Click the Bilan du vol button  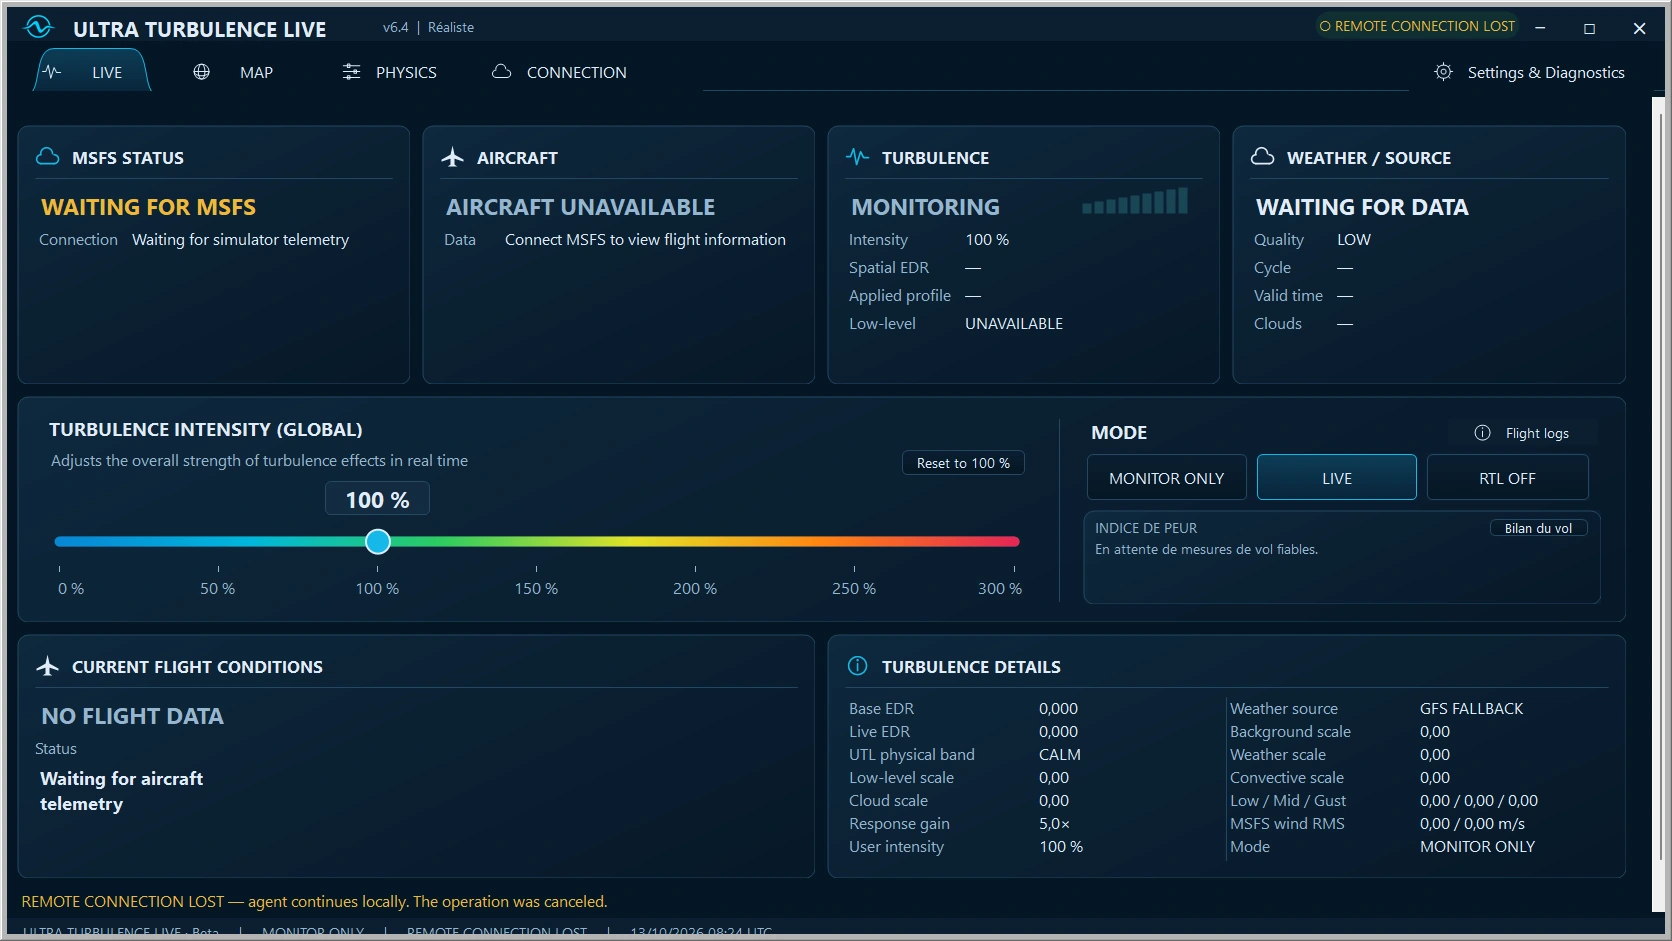tap(1538, 528)
